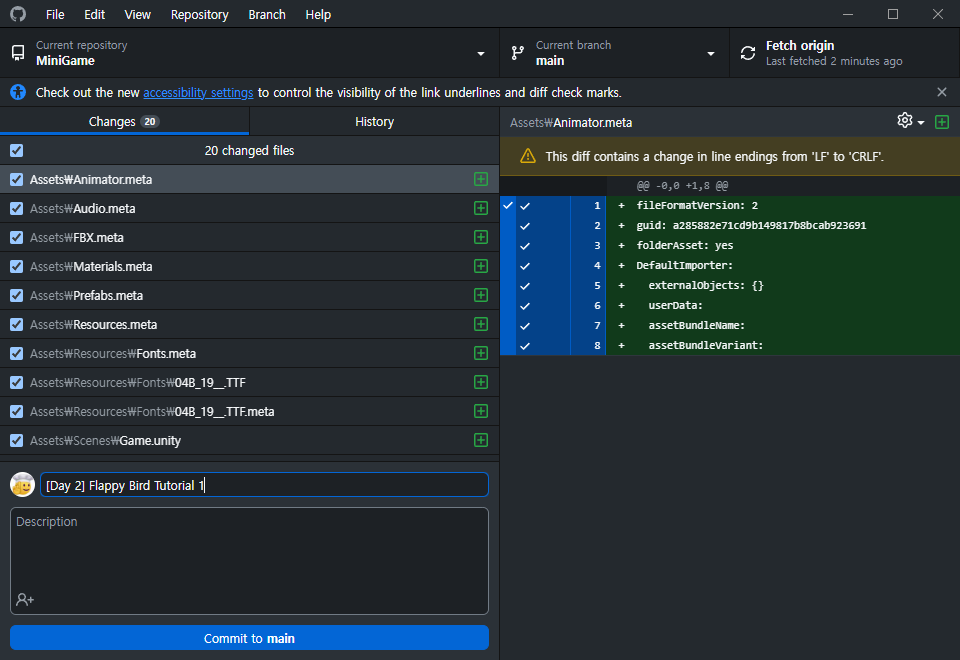This screenshot has width=960, height=660.
Task: Open the View menu
Action: point(137,14)
